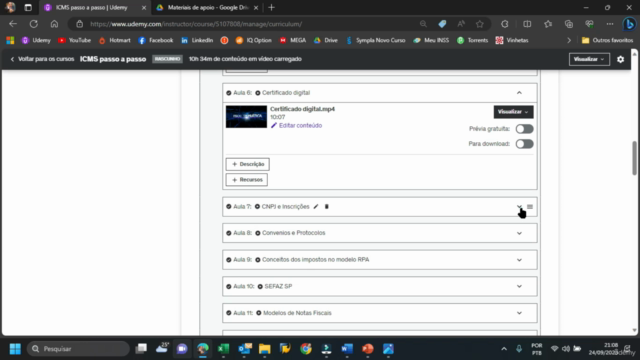The width and height of the screenshot is (640, 360).
Task: Open the YouTube bookmark
Action: [x=75, y=40]
